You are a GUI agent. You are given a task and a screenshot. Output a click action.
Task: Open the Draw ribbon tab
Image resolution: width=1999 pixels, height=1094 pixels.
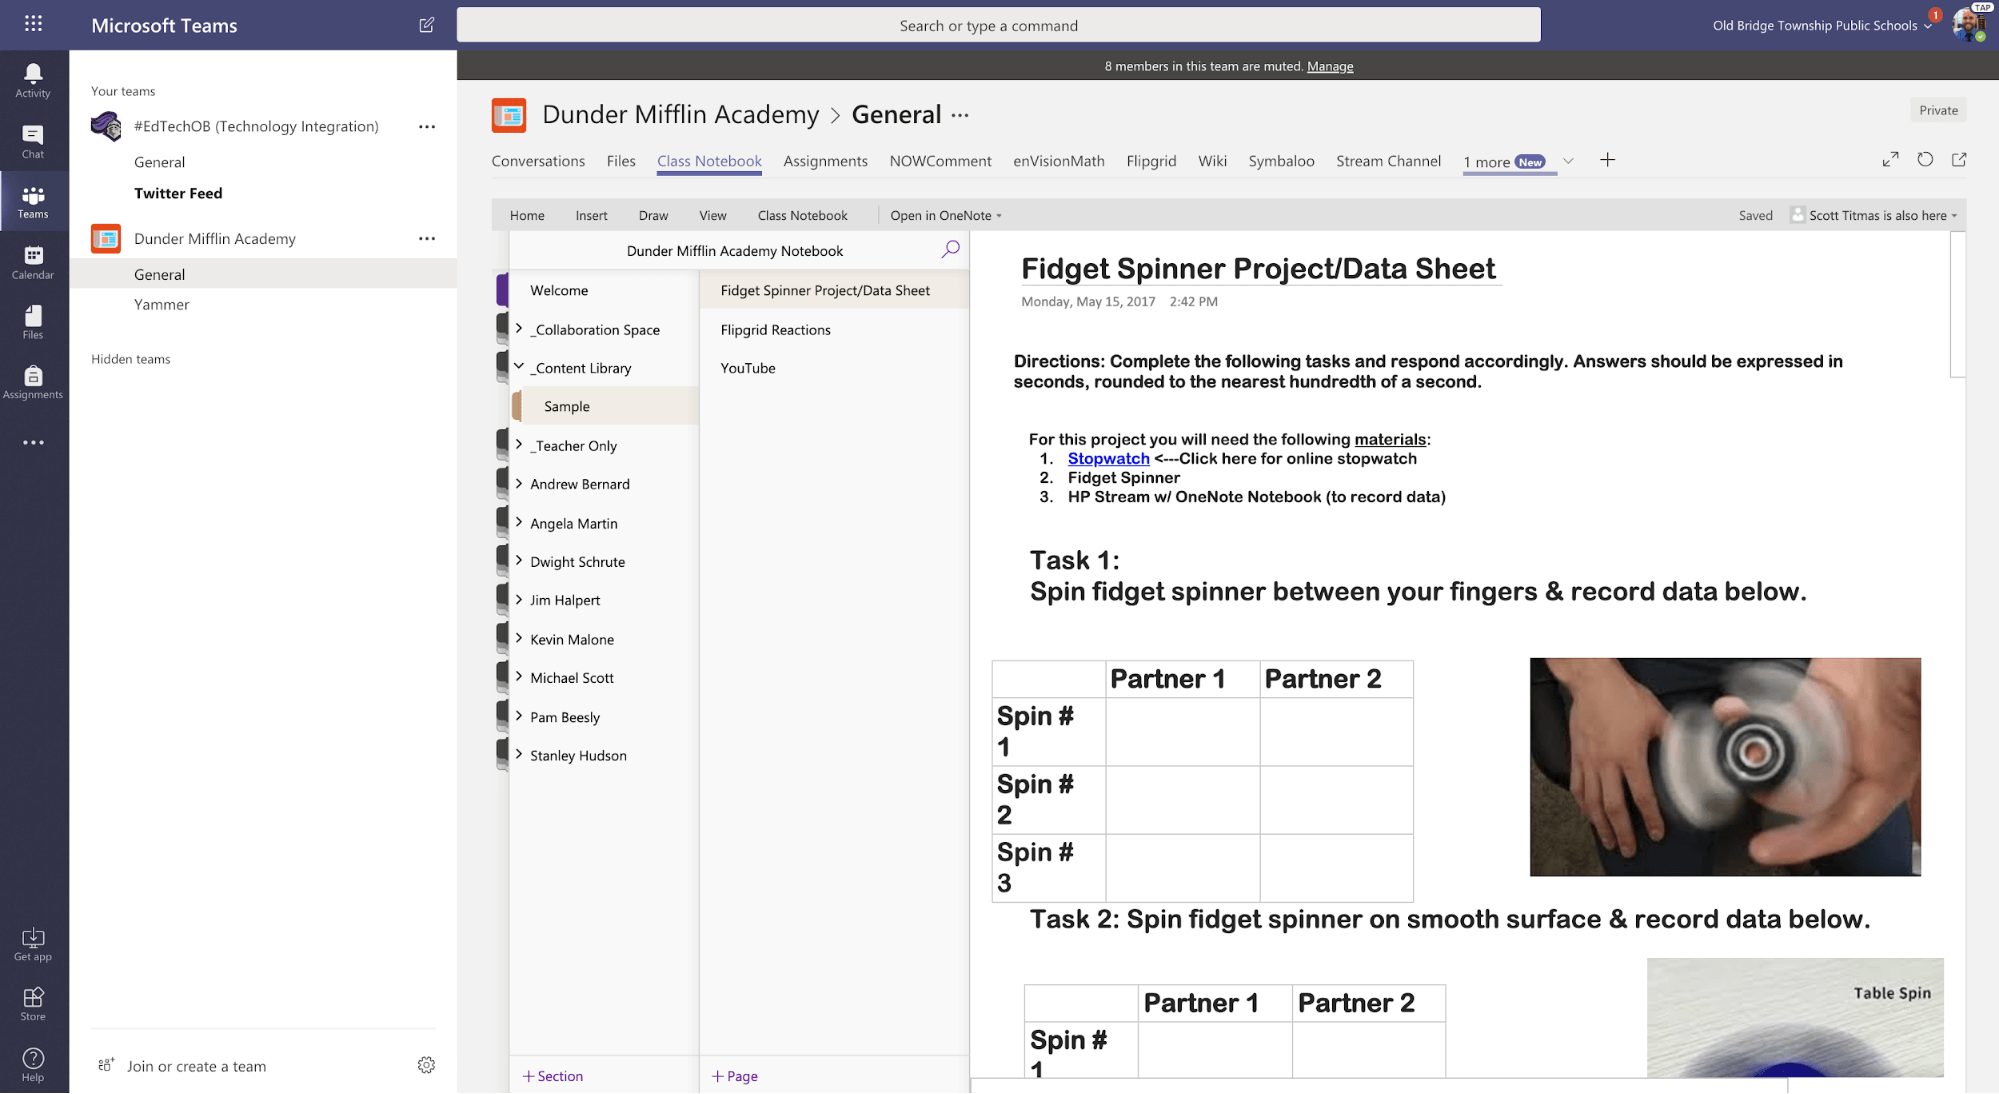653,215
